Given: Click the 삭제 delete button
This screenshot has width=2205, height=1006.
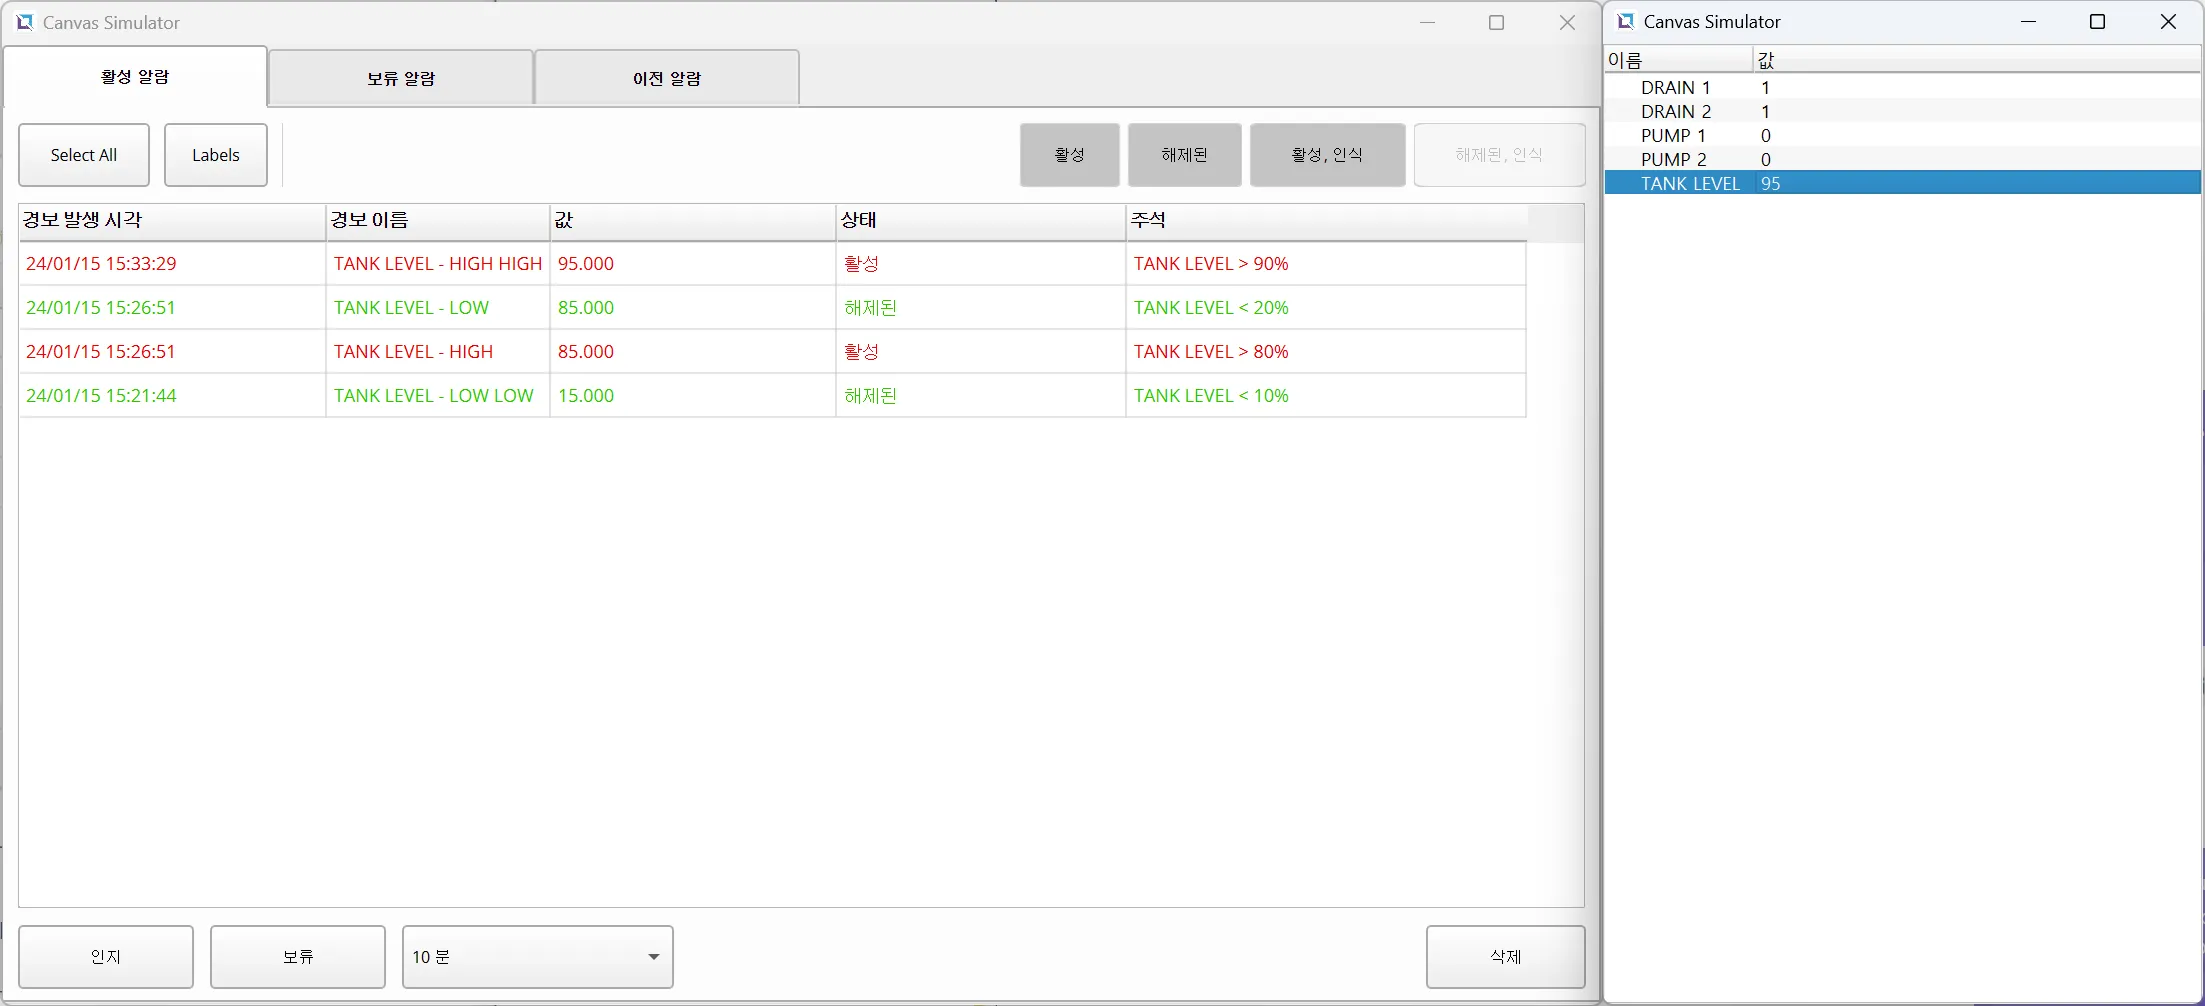Looking at the screenshot, I should [1505, 957].
